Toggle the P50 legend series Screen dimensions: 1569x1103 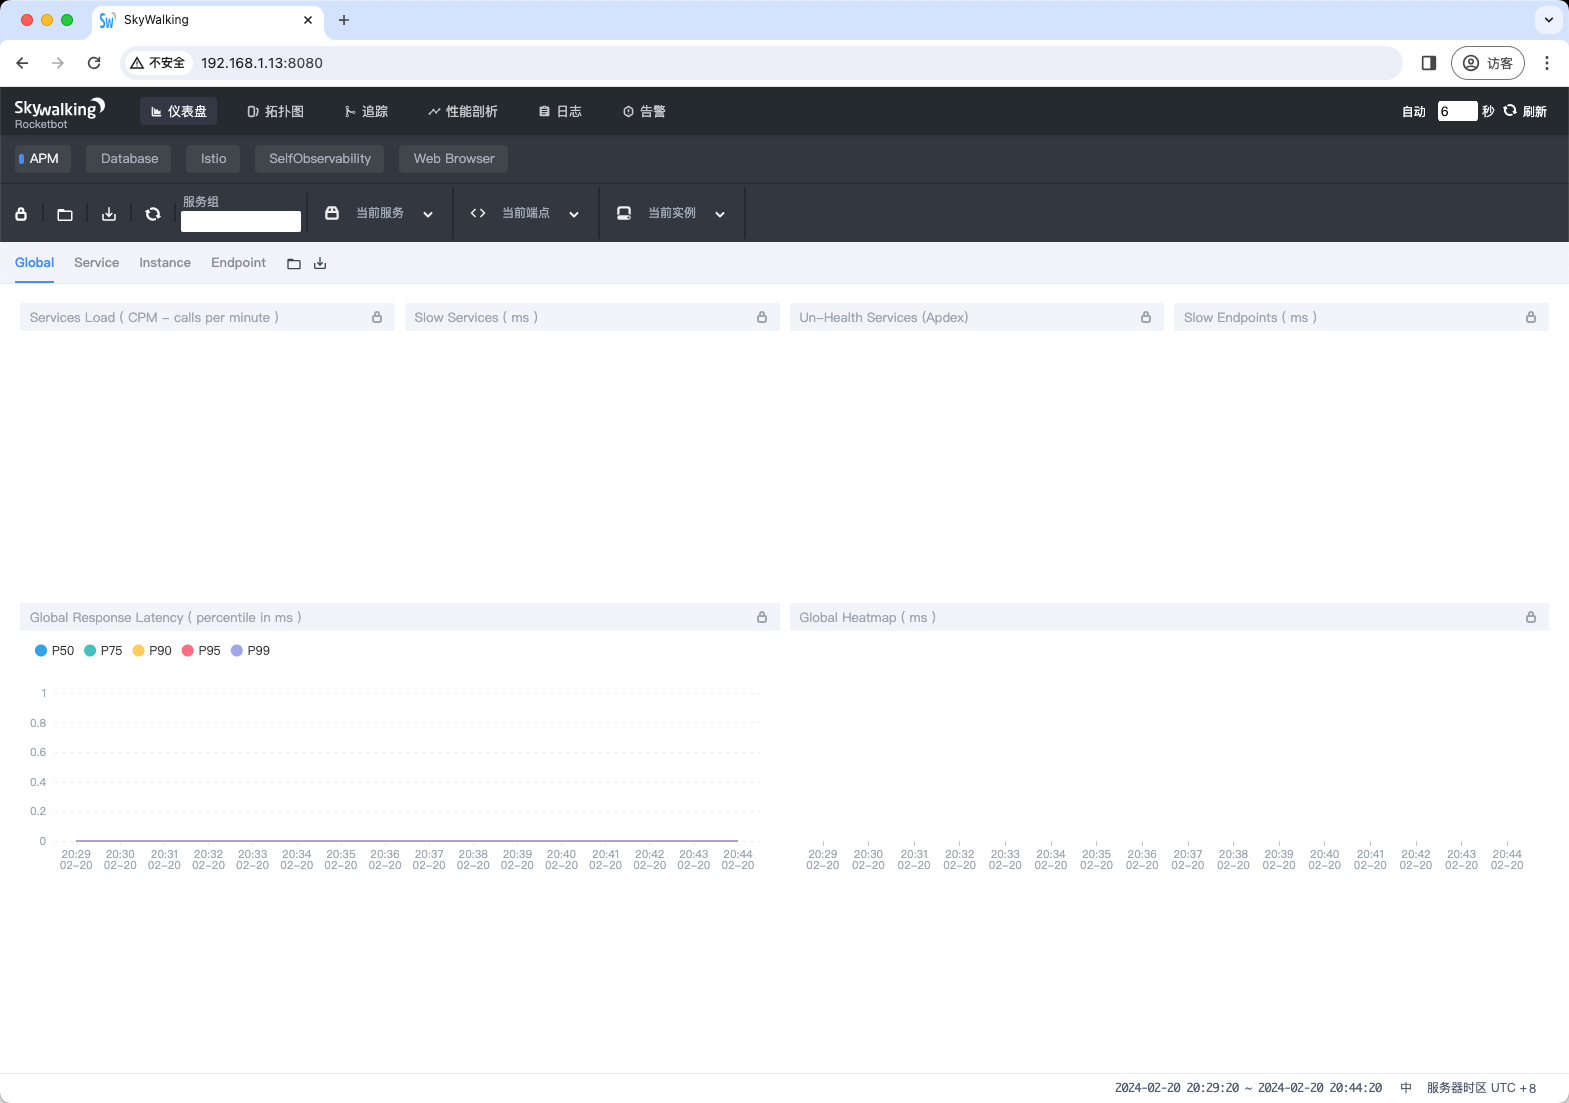[55, 650]
